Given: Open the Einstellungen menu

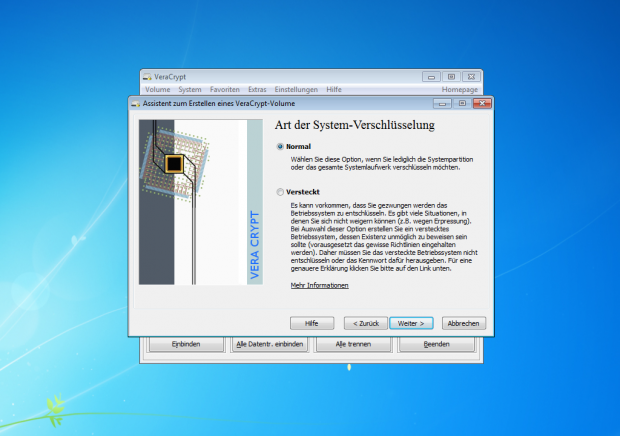Looking at the screenshot, I should pyautogui.click(x=296, y=89).
